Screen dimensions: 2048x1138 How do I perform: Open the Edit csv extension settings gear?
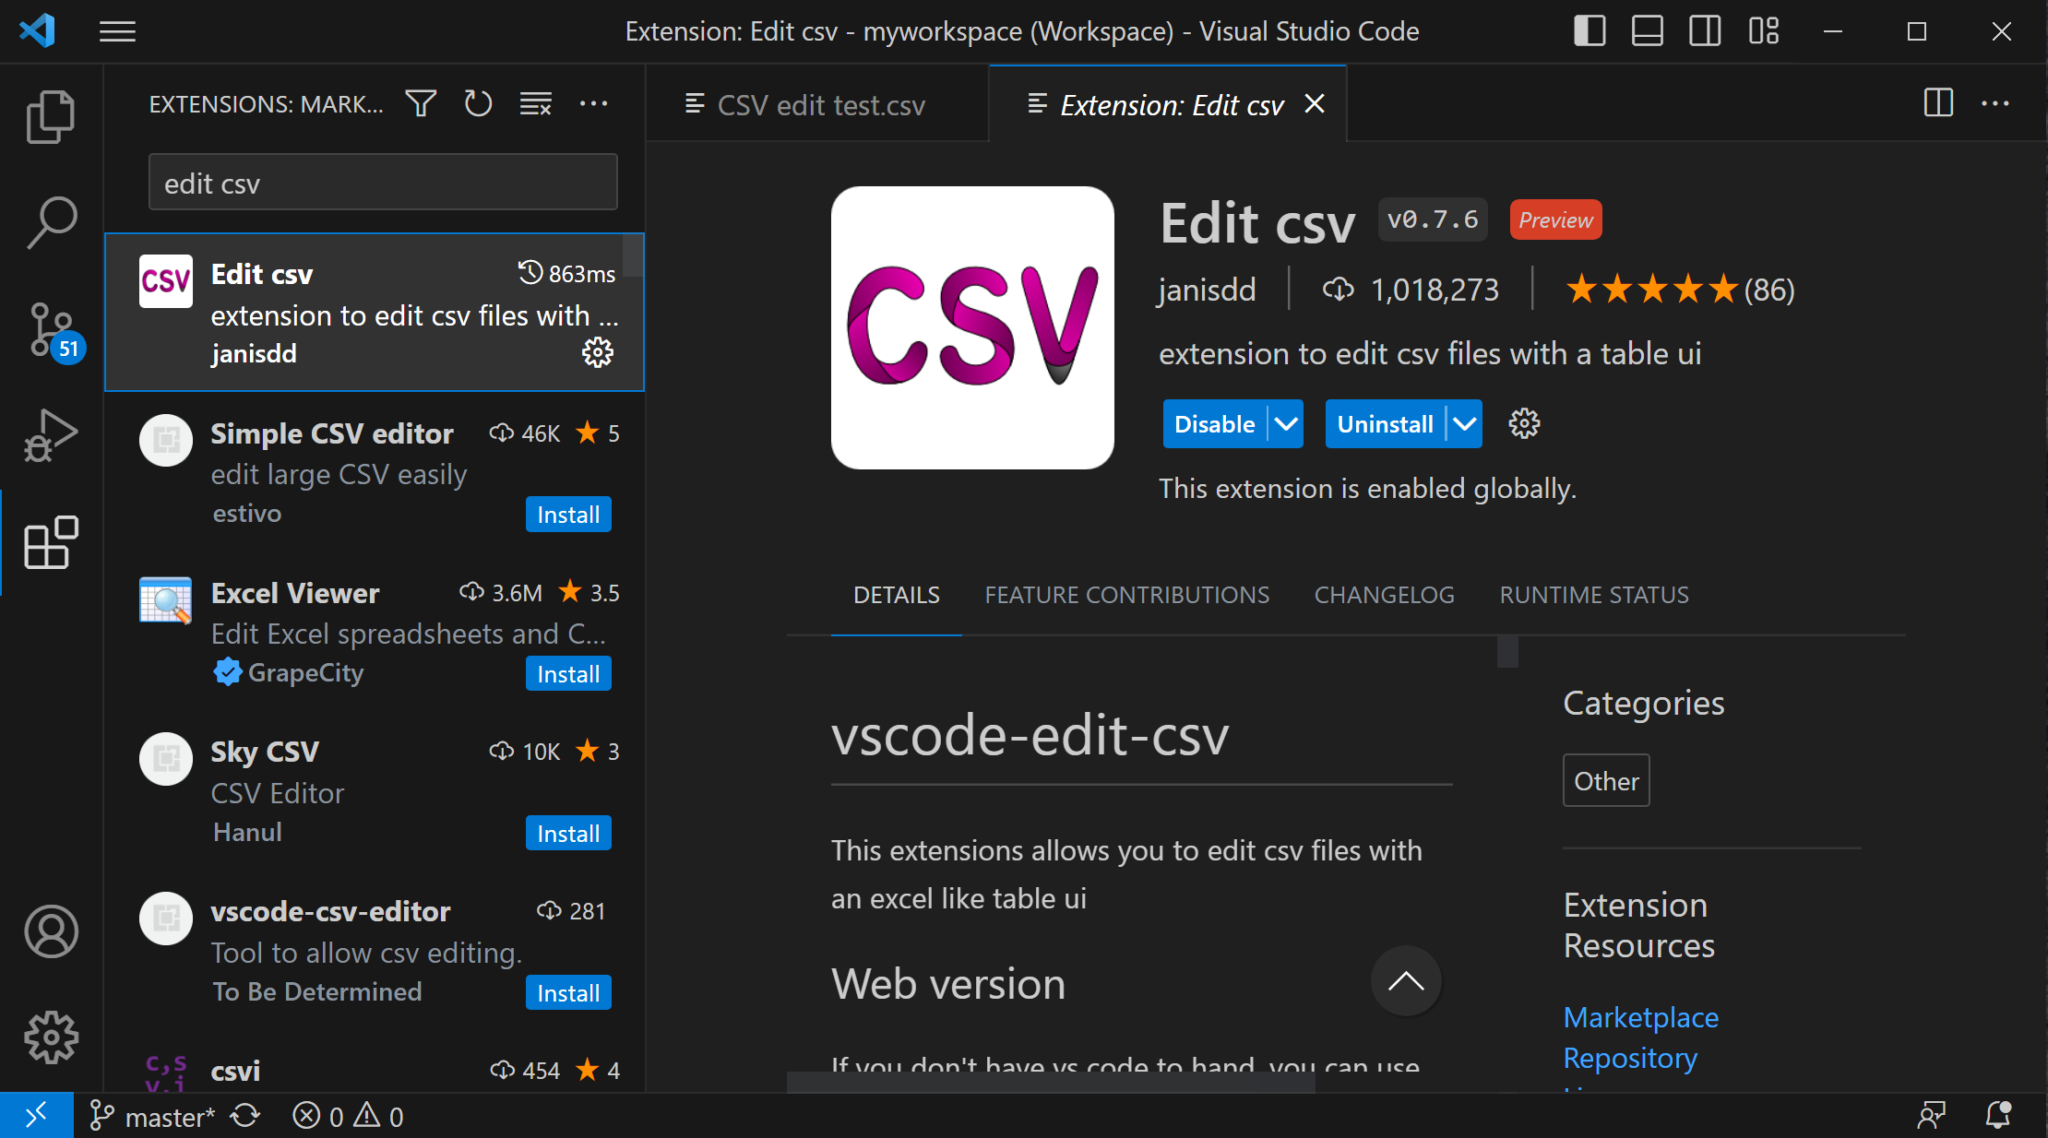(x=597, y=352)
